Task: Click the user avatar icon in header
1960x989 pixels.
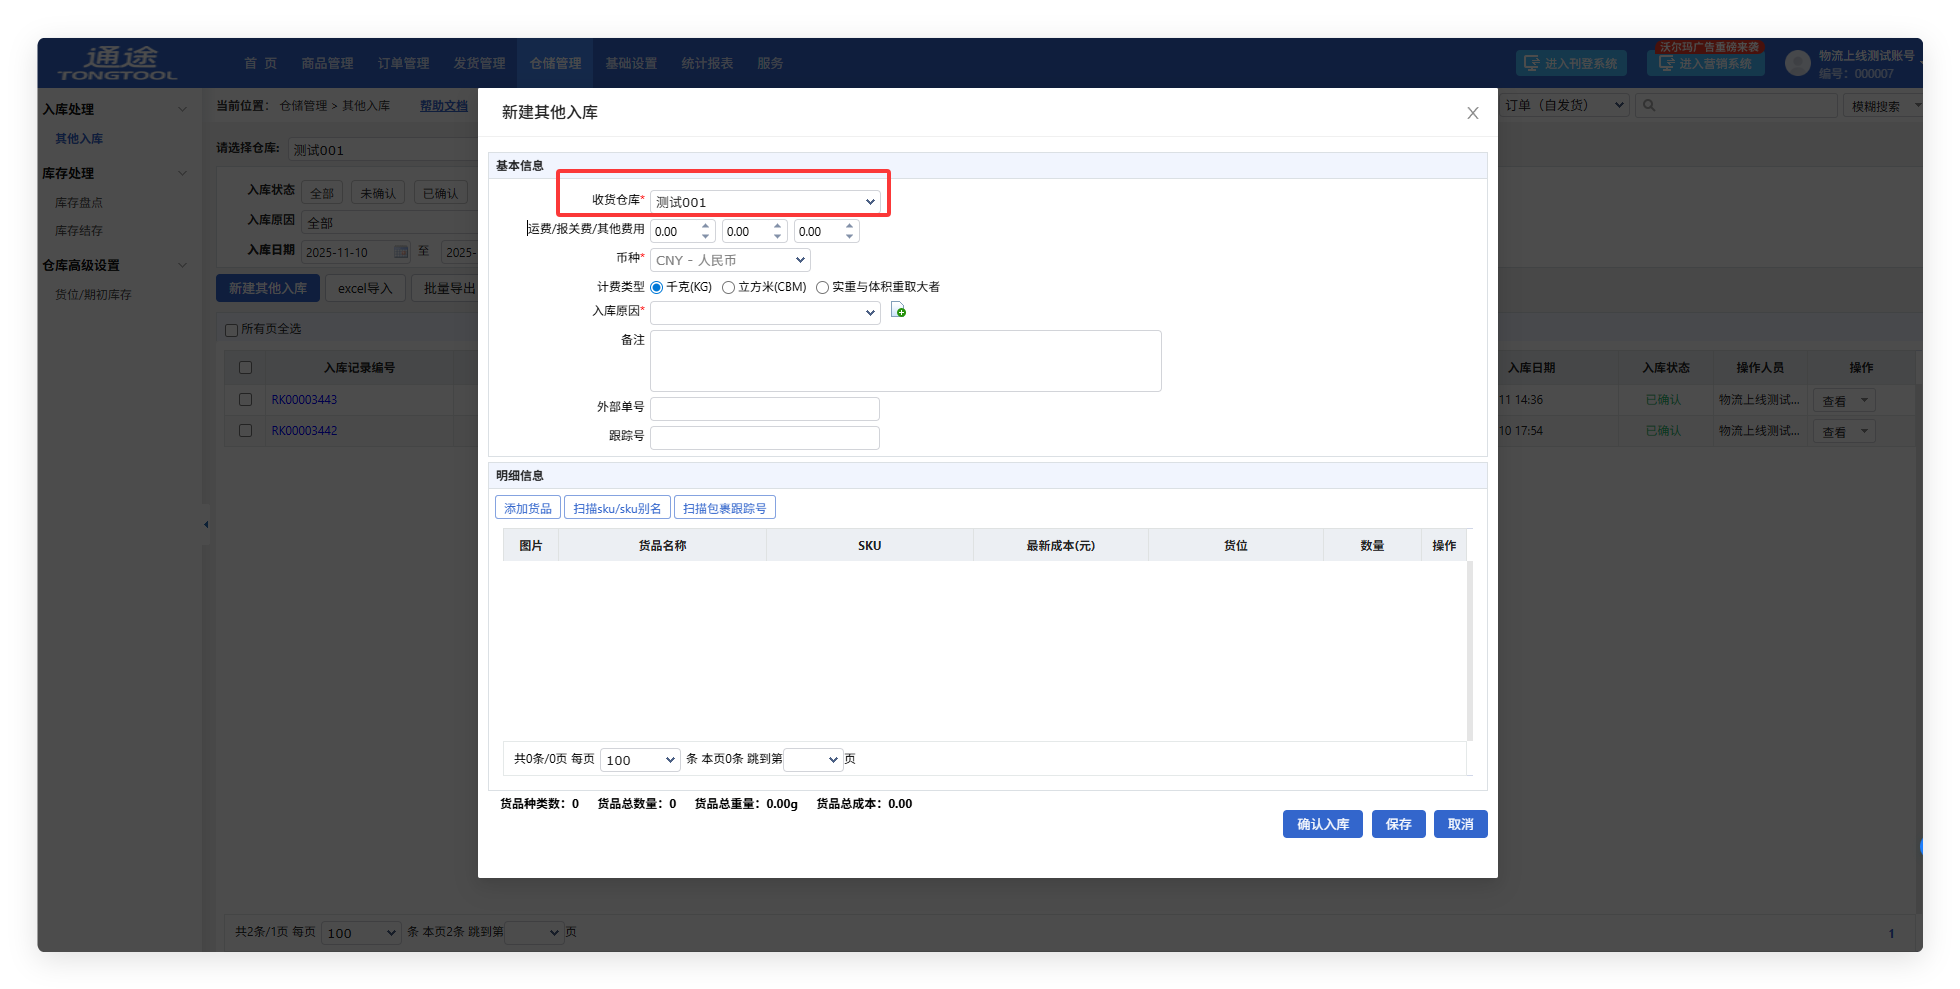Action: (1797, 64)
